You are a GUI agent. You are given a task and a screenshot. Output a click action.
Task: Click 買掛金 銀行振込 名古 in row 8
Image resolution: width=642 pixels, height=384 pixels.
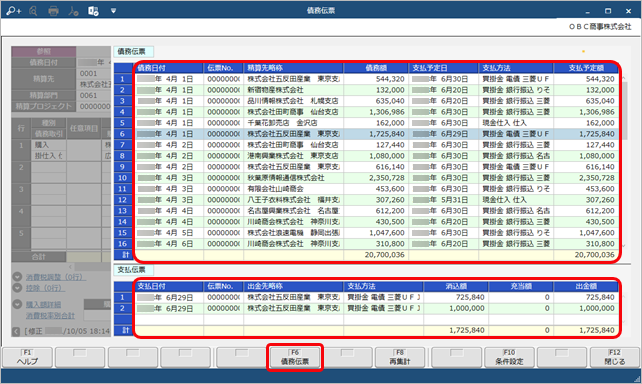coord(515,156)
